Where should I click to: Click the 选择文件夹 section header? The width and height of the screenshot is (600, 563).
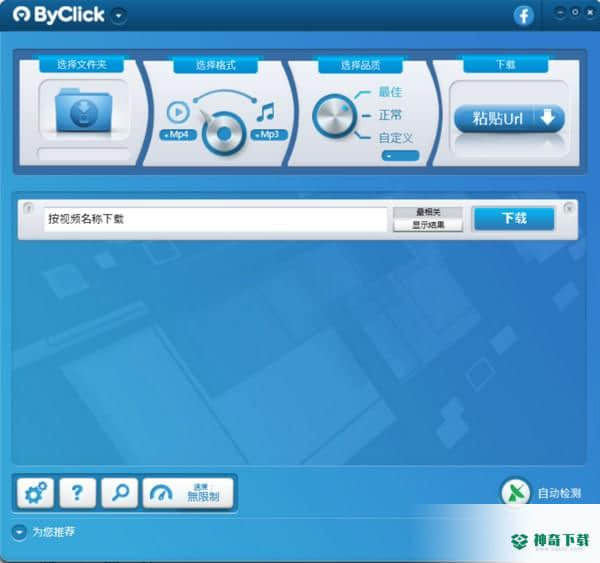coord(82,64)
